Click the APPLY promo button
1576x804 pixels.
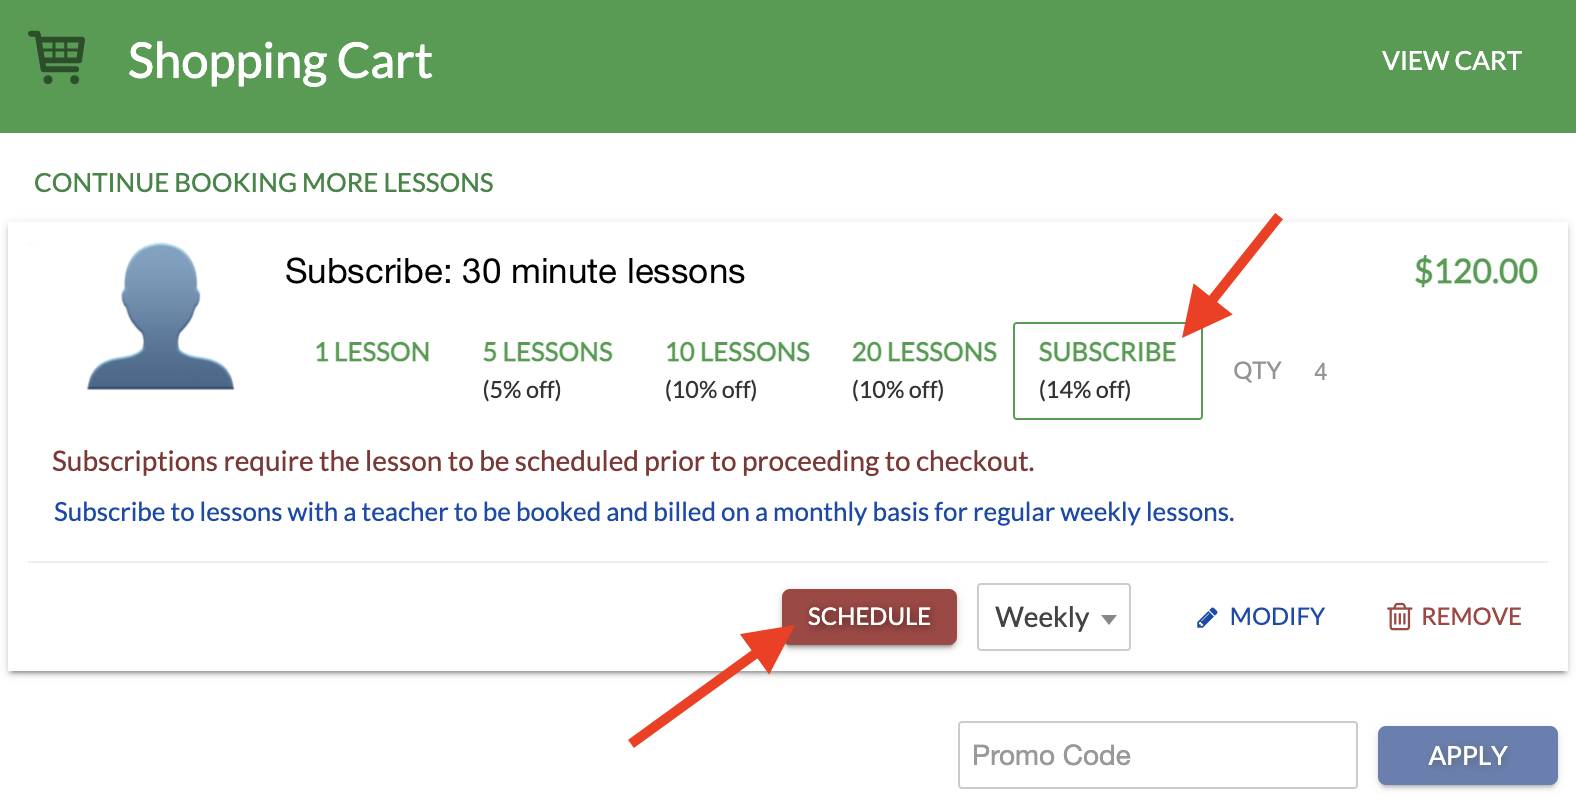coord(1468,755)
